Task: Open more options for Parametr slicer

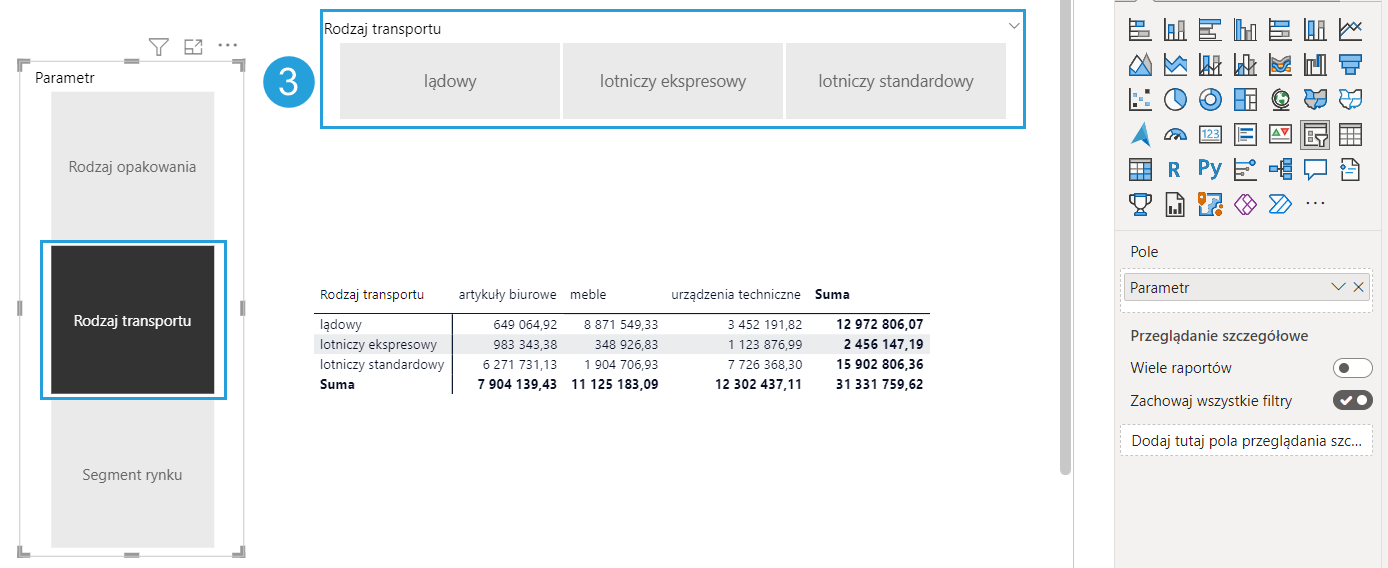Action: coord(228,46)
